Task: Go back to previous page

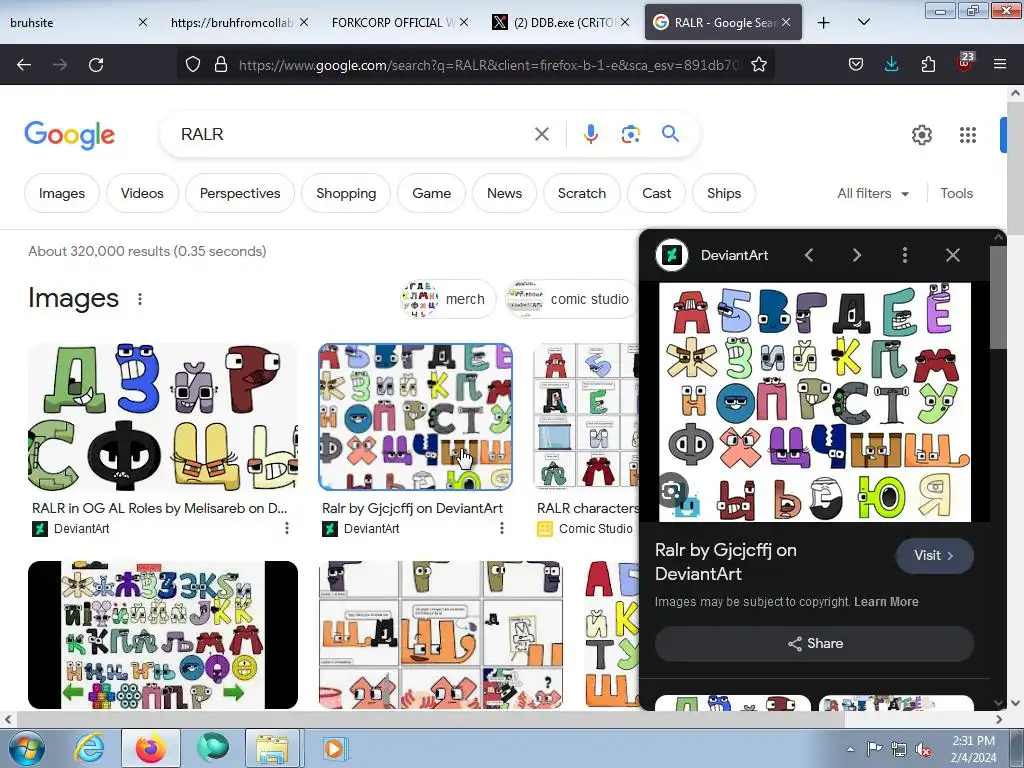Action: click(24, 65)
